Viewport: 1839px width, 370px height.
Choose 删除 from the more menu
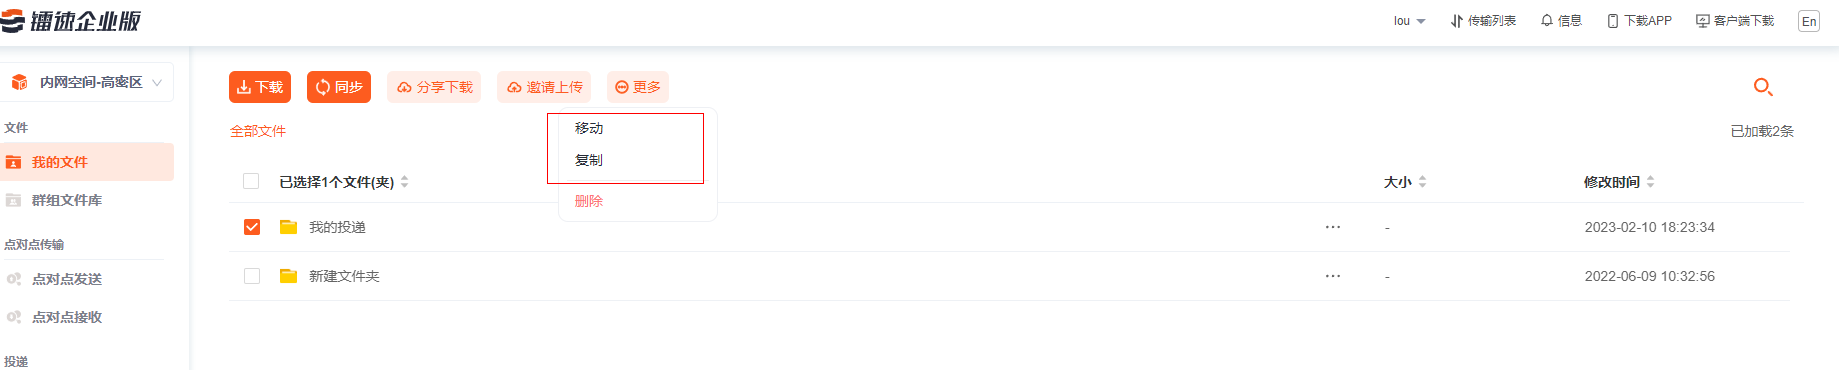coord(589,201)
